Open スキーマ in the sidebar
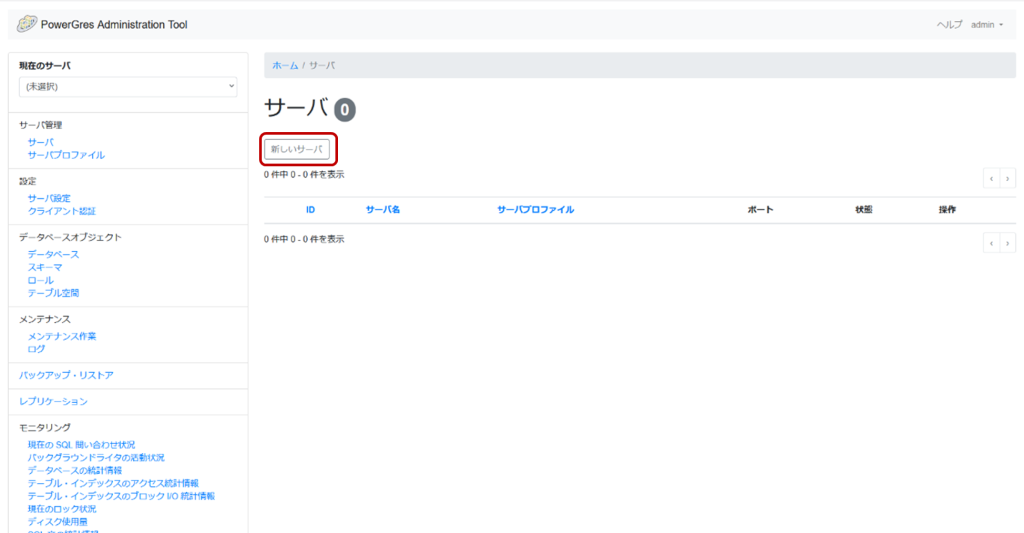 (45, 267)
